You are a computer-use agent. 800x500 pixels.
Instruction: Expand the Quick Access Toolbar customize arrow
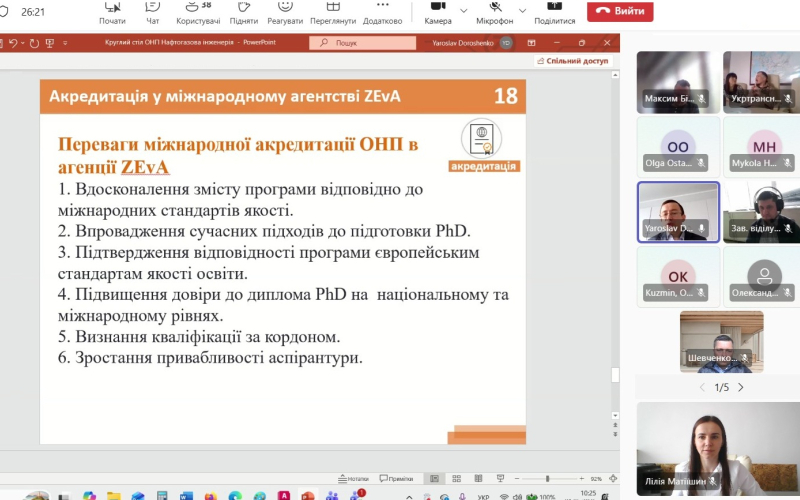(65, 43)
